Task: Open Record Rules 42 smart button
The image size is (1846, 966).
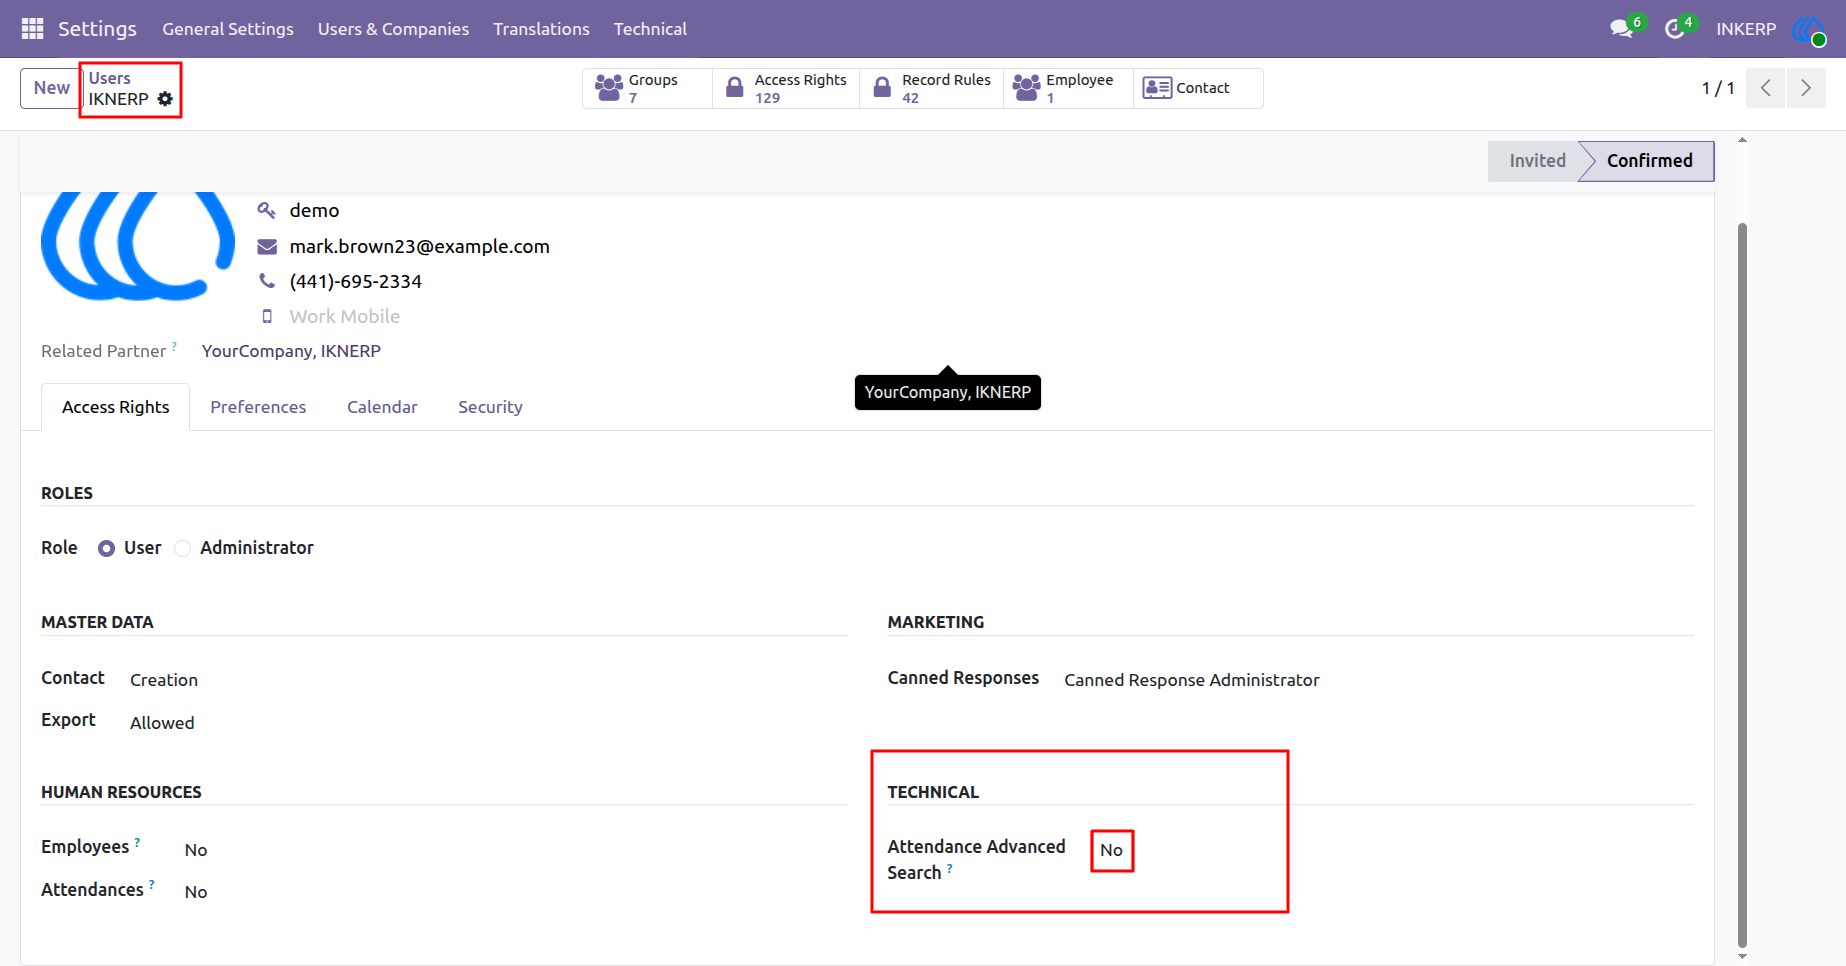Action: pyautogui.click(x=932, y=88)
